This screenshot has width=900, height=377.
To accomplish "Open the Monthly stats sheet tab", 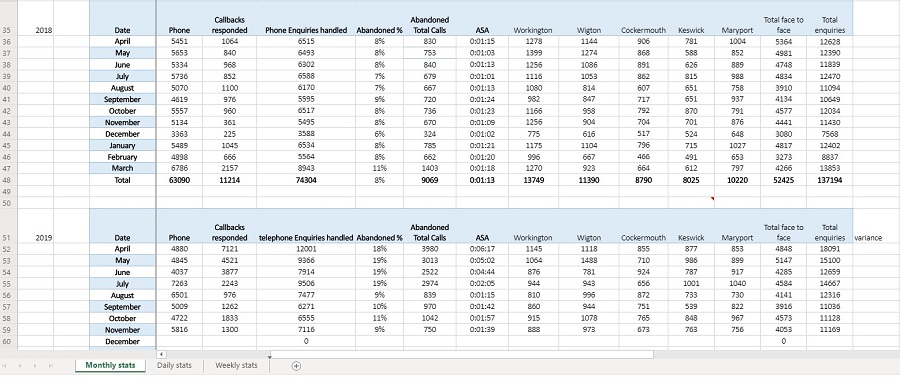I will (x=110, y=366).
